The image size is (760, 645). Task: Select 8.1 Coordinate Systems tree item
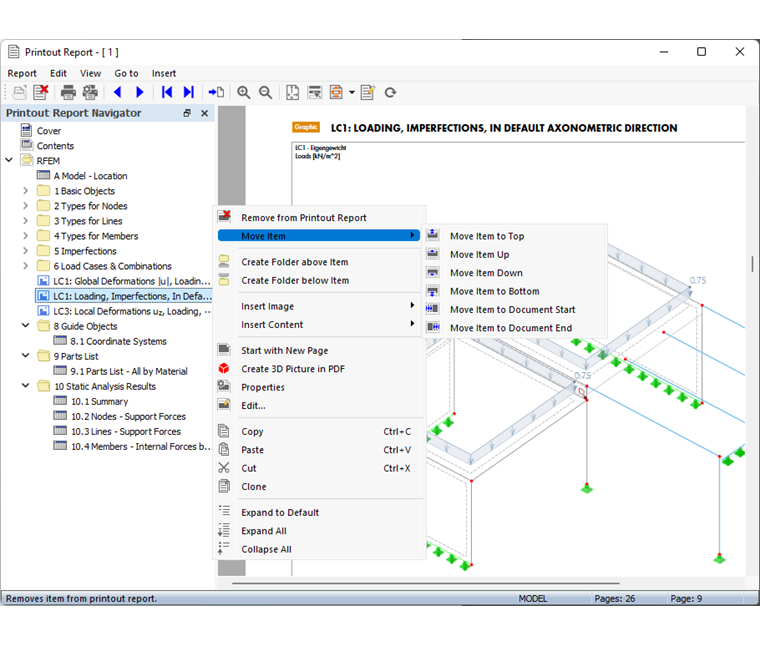tap(118, 341)
